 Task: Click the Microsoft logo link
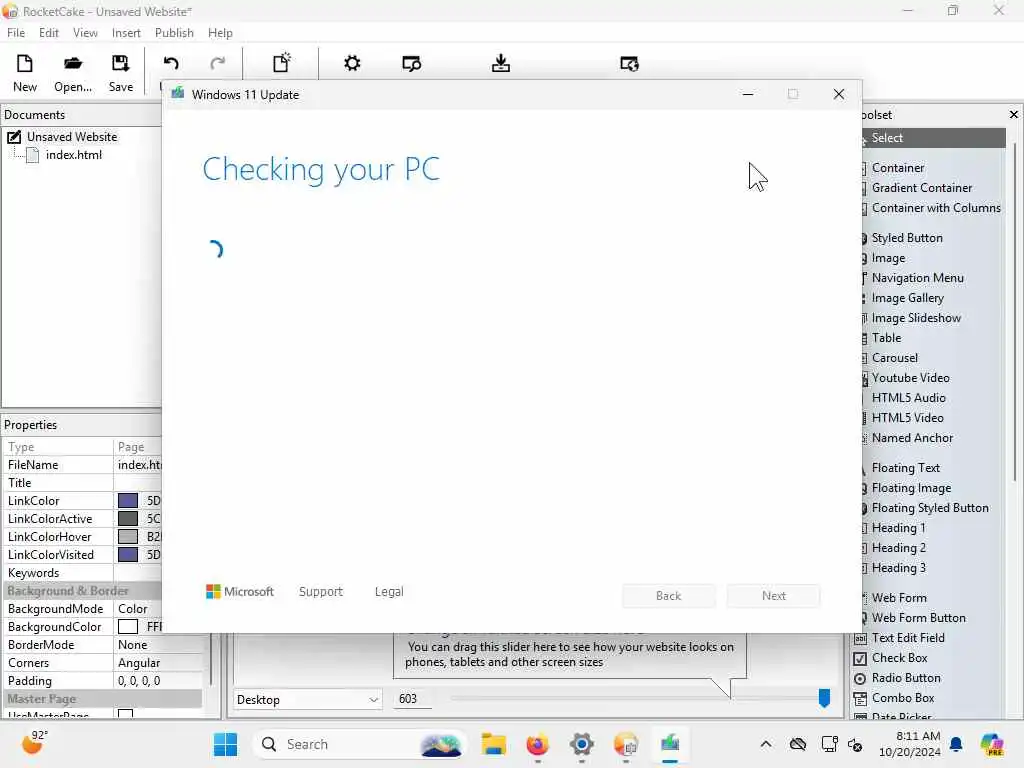pyautogui.click(x=240, y=591)
